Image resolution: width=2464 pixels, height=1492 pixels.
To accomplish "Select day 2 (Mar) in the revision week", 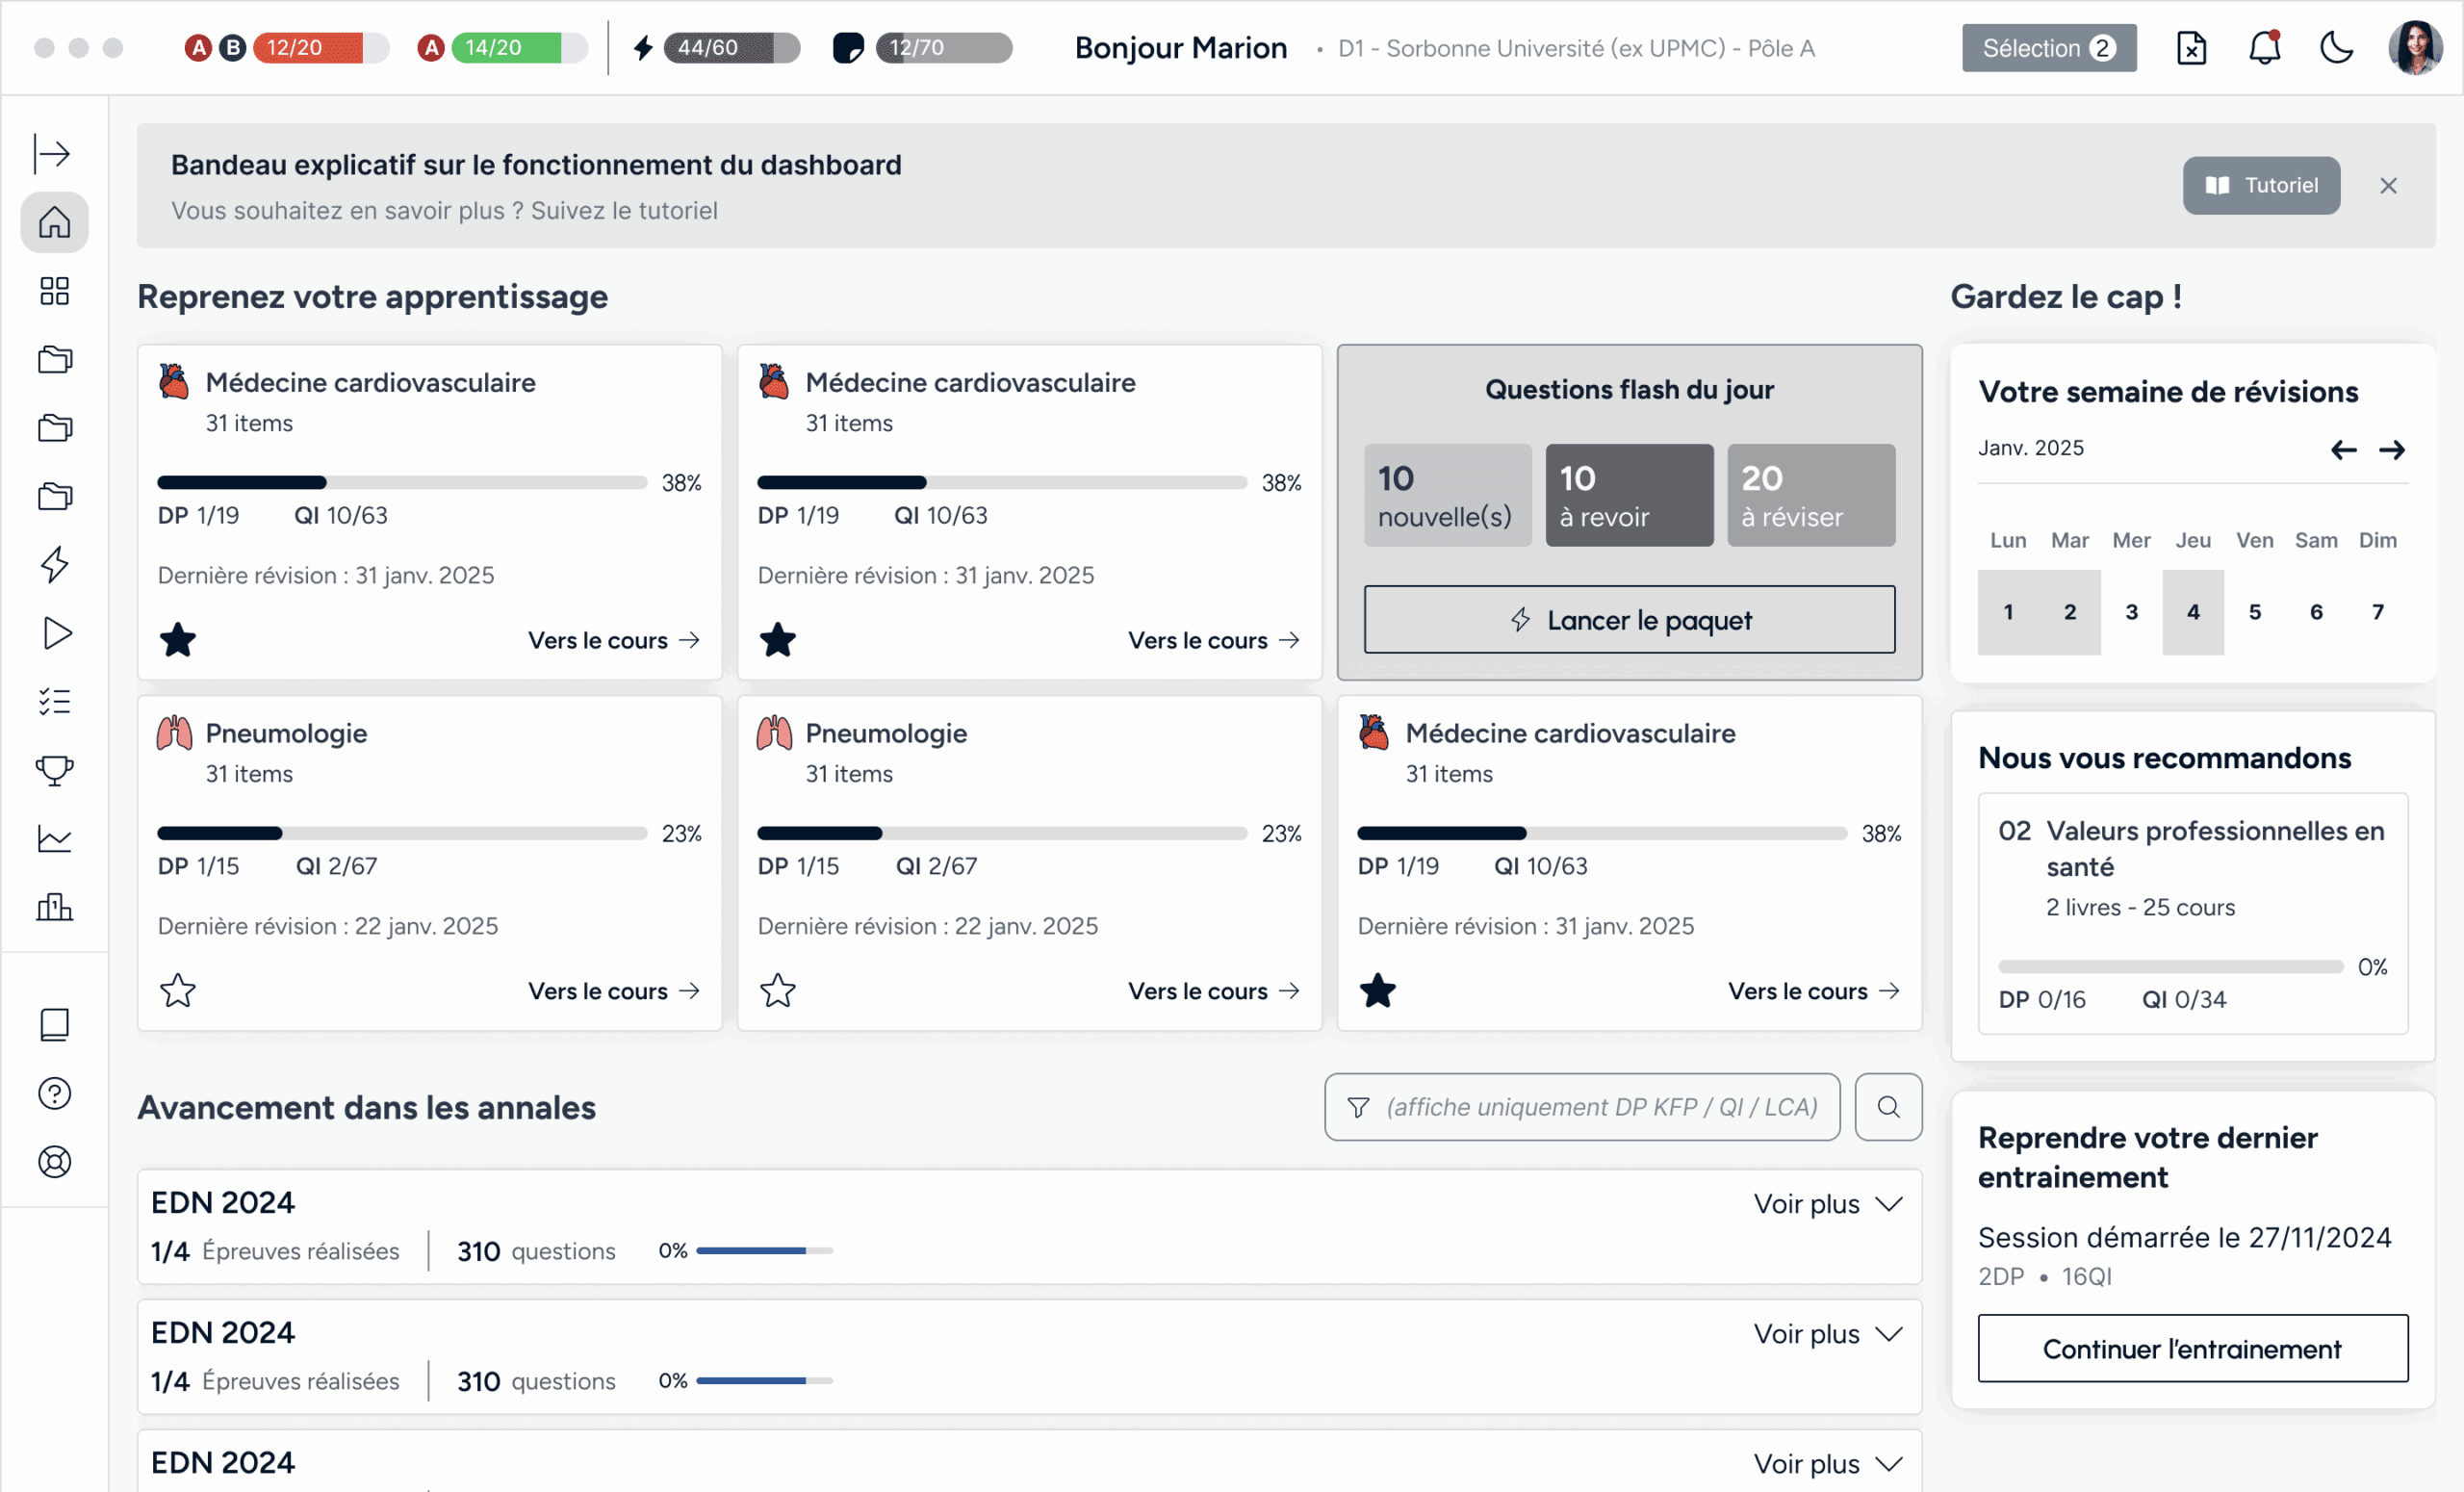I will [2070, 612].
